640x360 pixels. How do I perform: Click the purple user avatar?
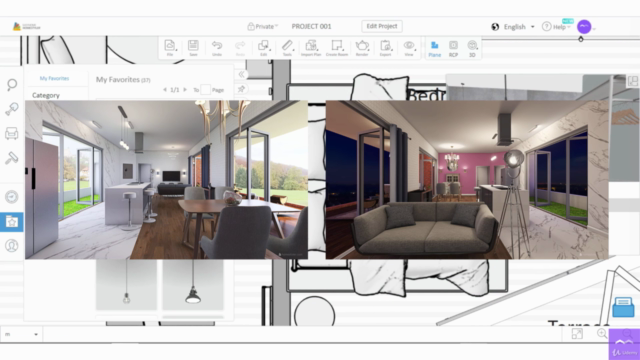[x=584, y=27]
